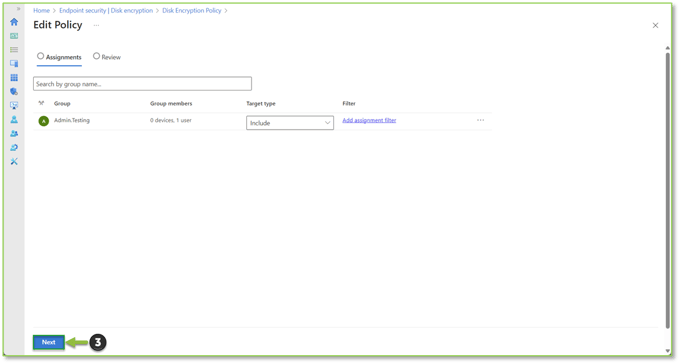
Task: Open the Devices icon in the sidebar
Action: pos(14,64)
